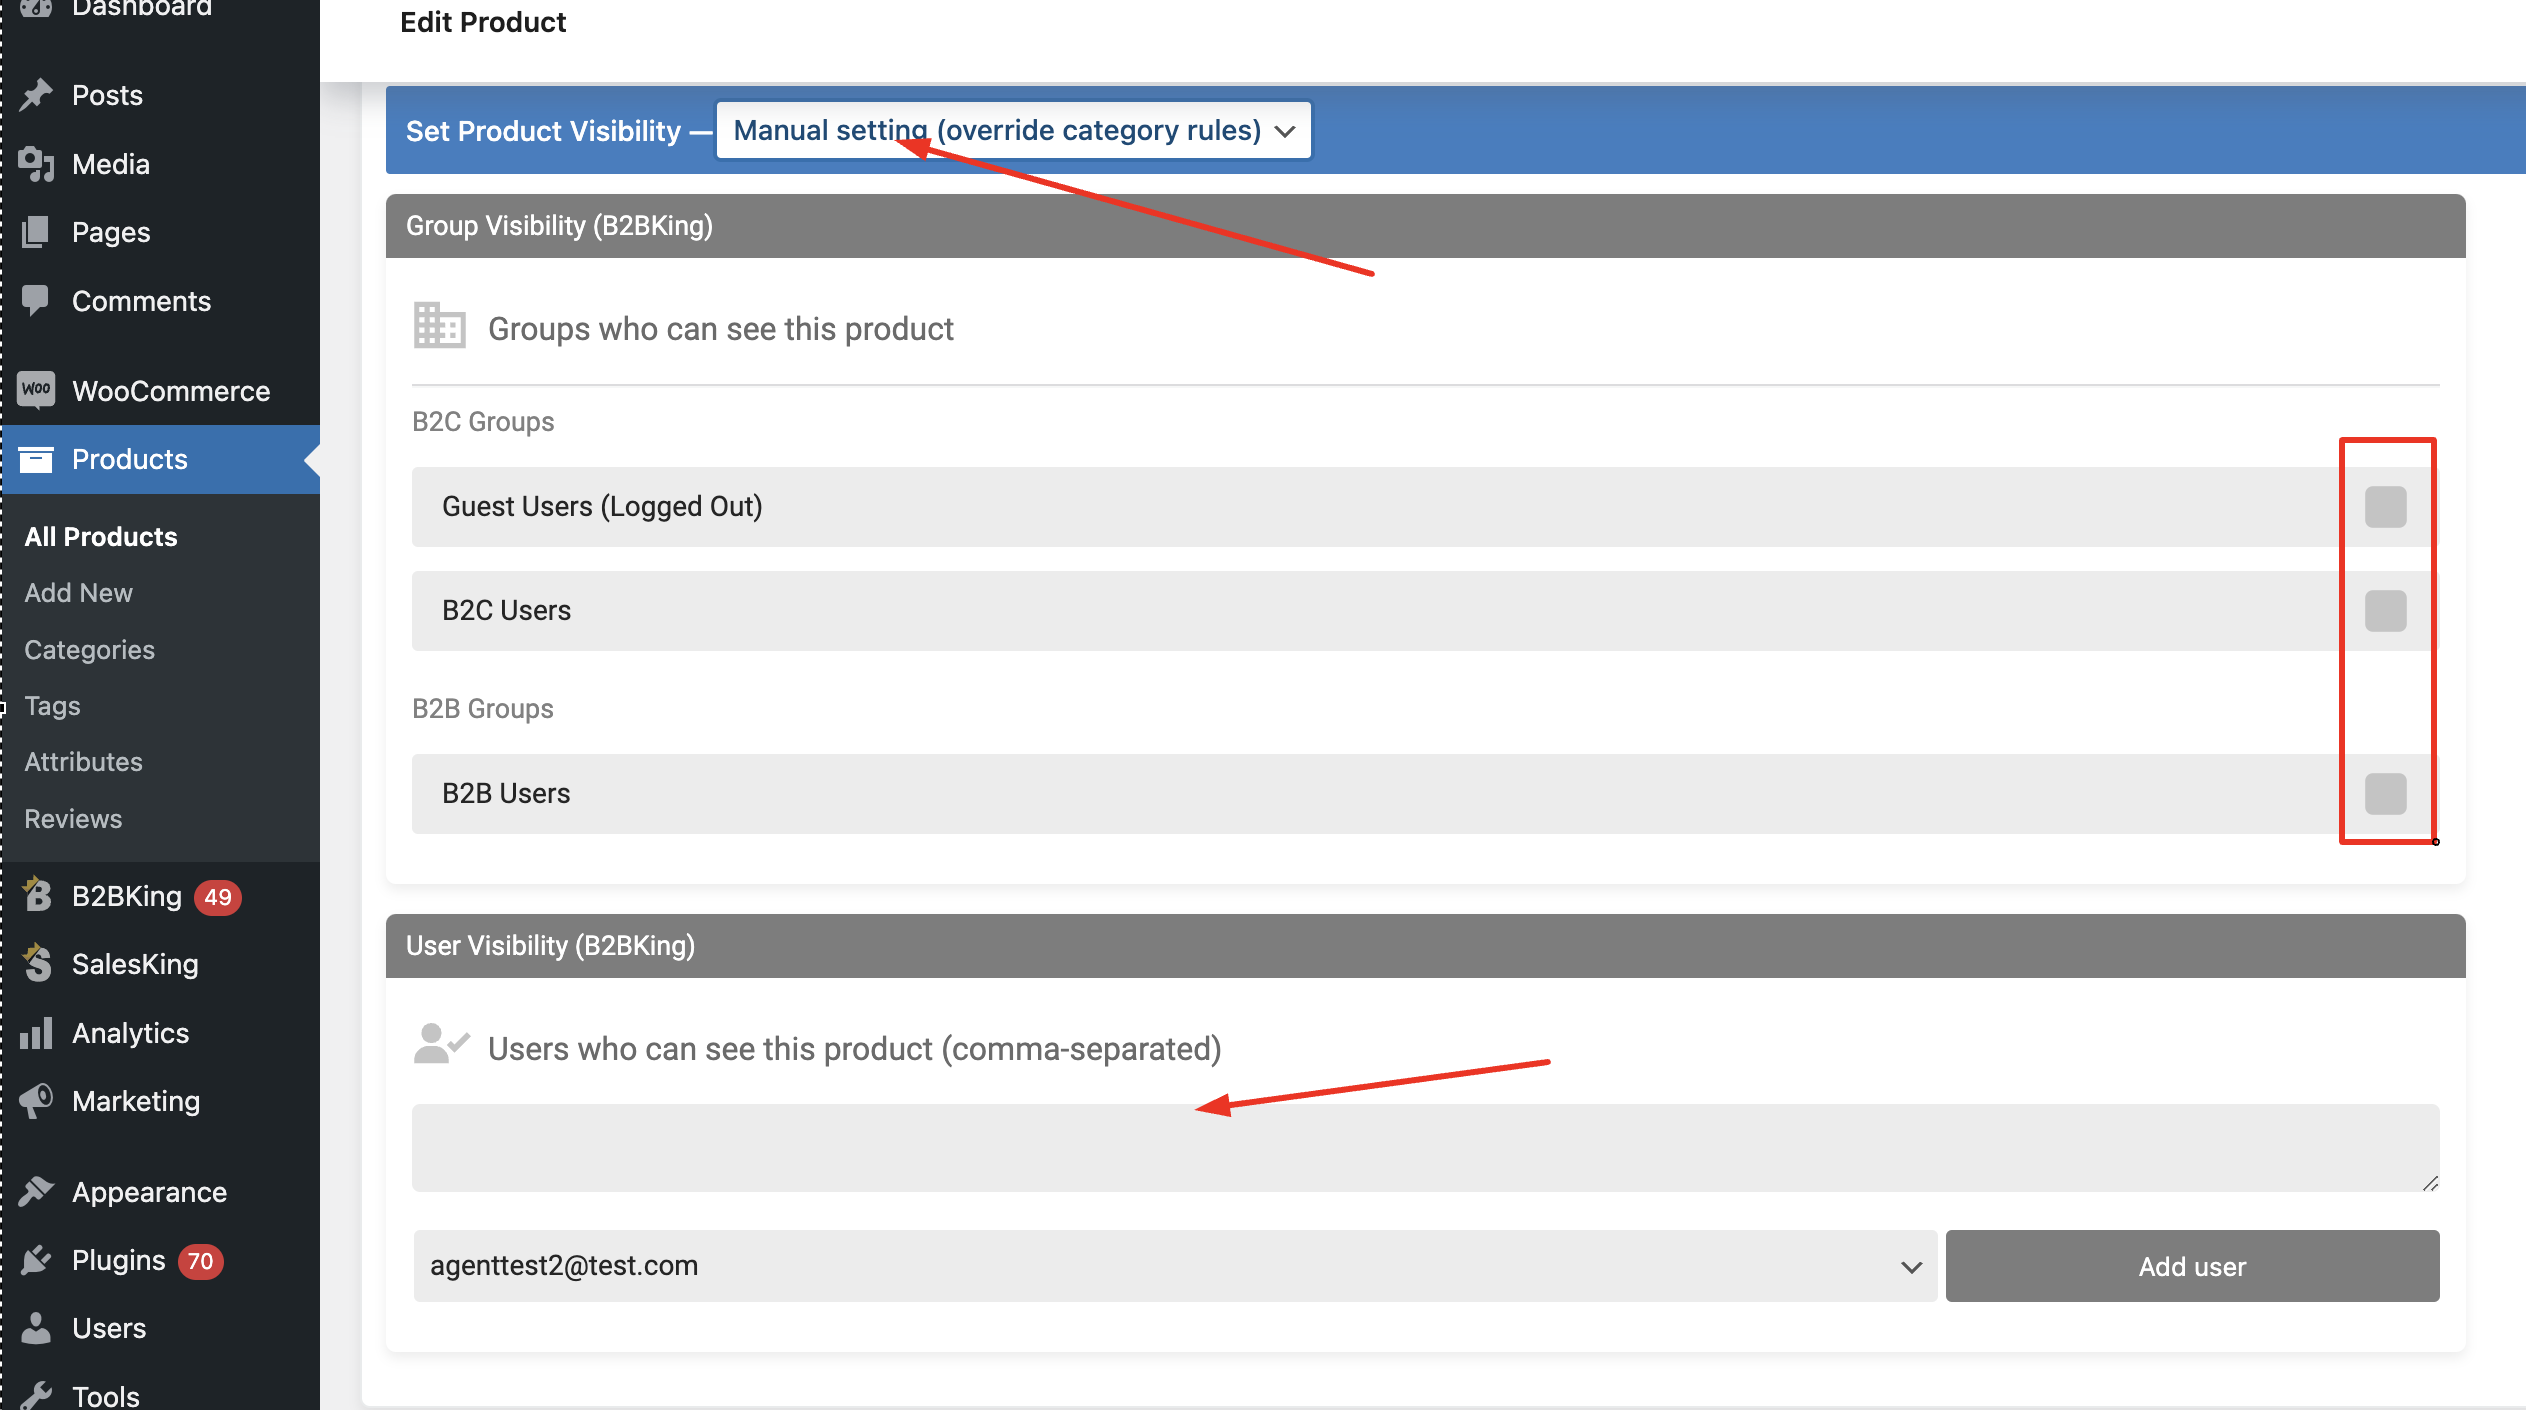Check the B2B Users visibility checkbox
Screen dimensions: 2526x1410
coord(2385,794)
